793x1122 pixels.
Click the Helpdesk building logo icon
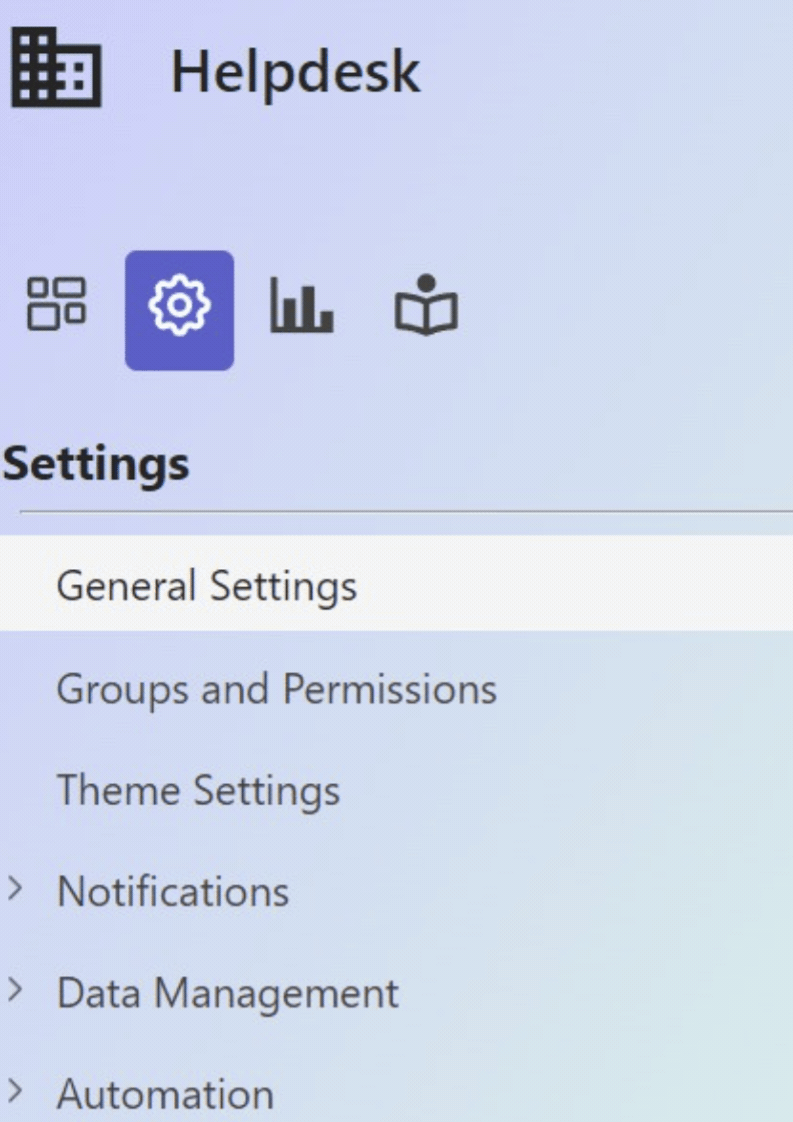tap(57, 67)
